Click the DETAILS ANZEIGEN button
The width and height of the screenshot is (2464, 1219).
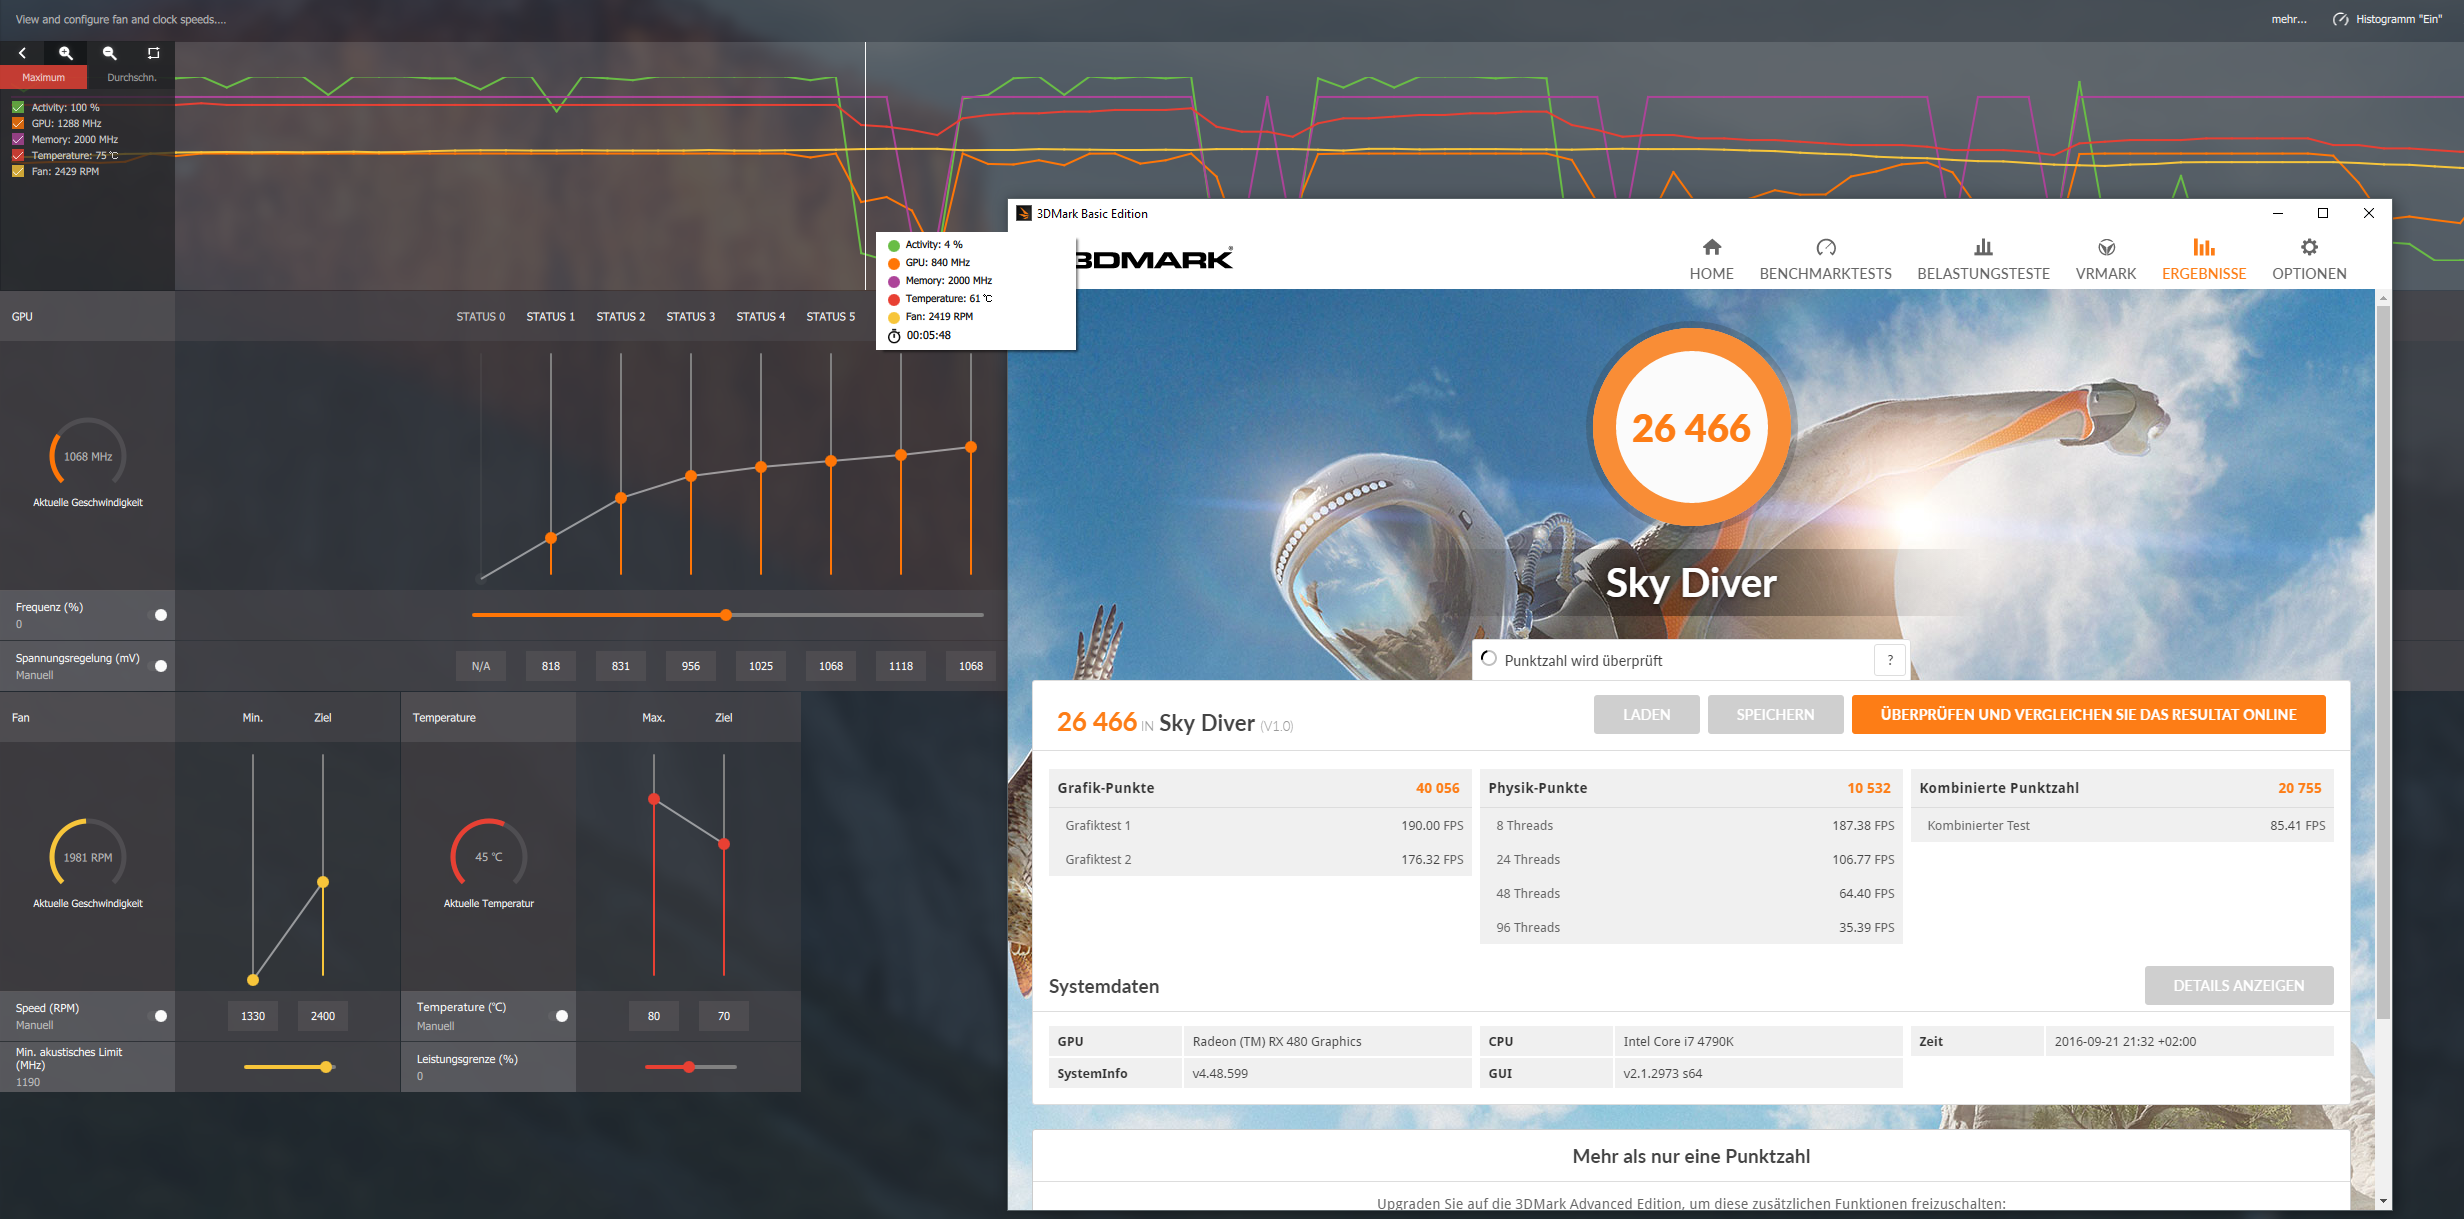point(2238,985)
